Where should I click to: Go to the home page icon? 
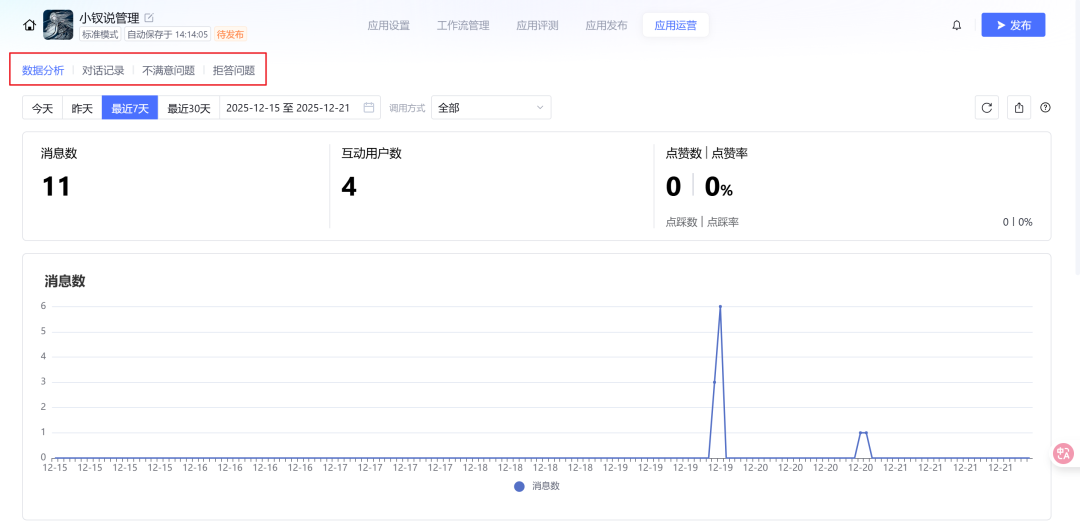click(x=29, y=25)
